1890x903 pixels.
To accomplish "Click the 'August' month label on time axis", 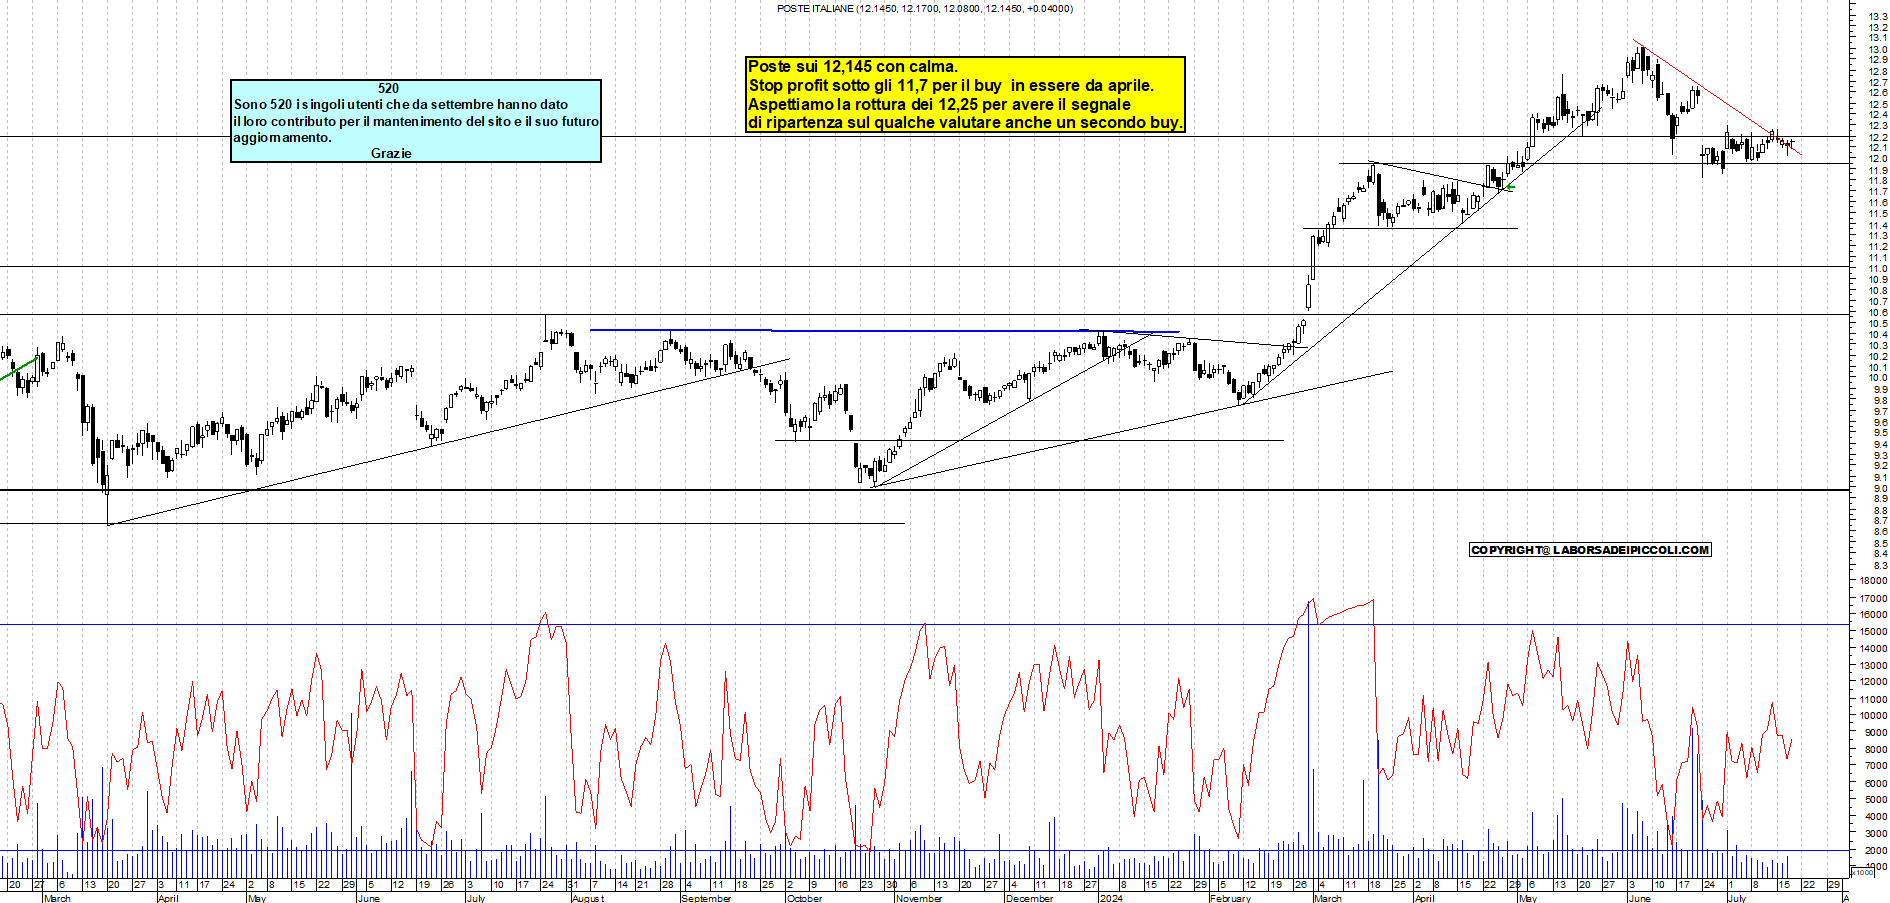I will point(588,898).
